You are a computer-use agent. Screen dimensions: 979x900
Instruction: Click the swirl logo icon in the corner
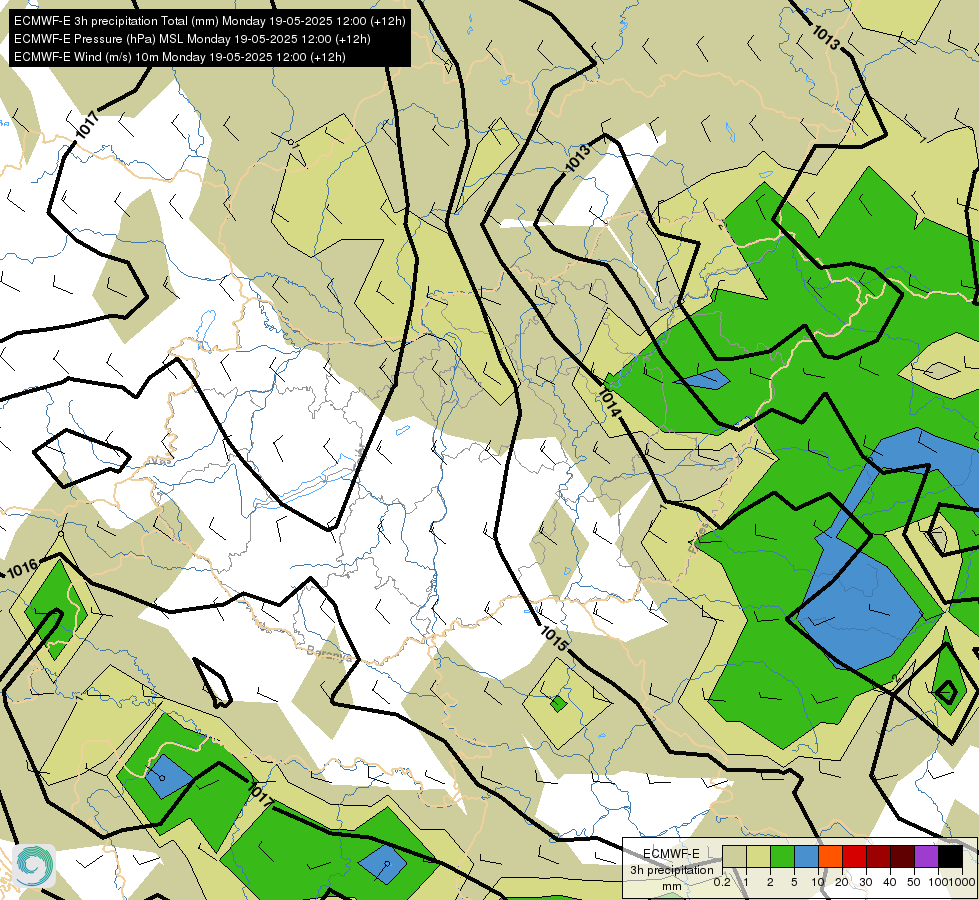pos(34,865)
